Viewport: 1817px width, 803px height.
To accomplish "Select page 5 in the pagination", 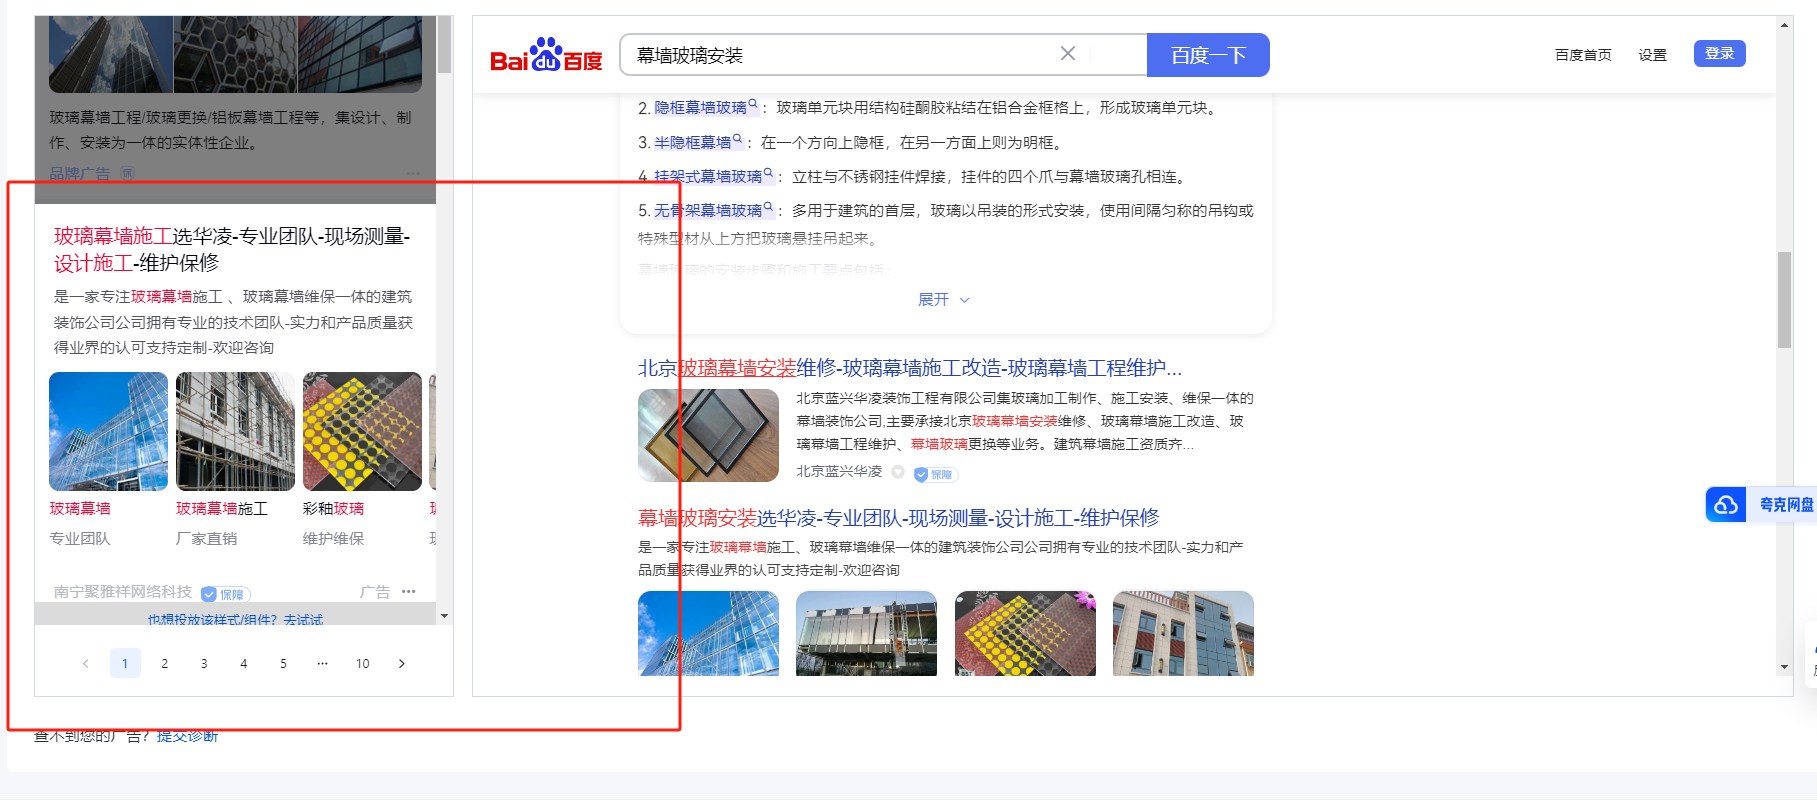I will coord(283,663).
